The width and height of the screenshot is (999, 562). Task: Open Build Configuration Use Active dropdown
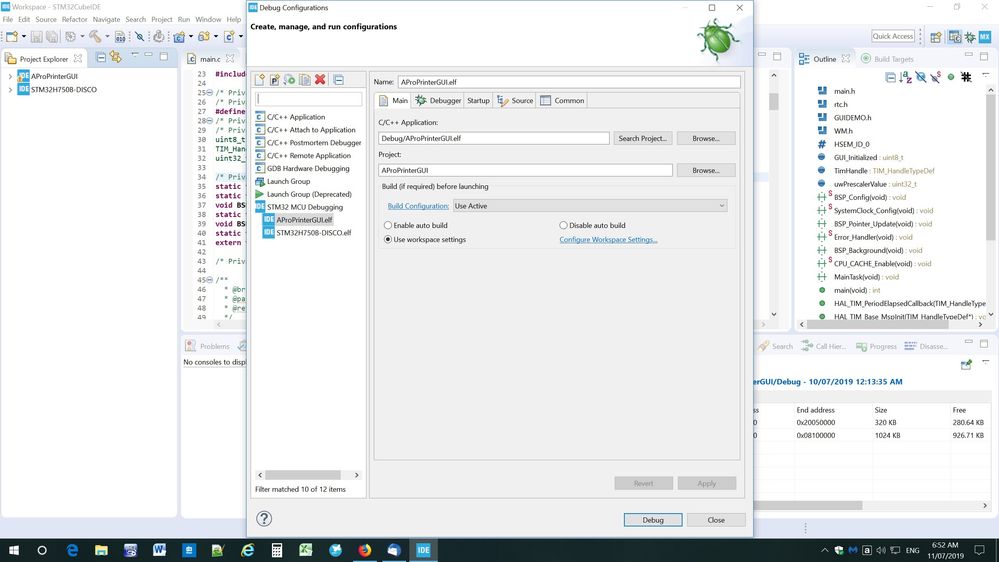(x=589, y=206)
